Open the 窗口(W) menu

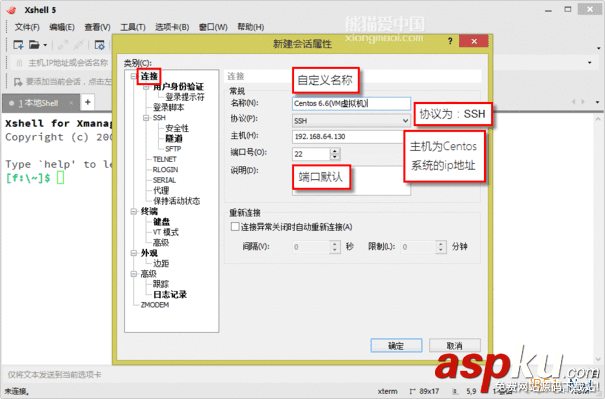pyautogui.click(x=213, y=27)
